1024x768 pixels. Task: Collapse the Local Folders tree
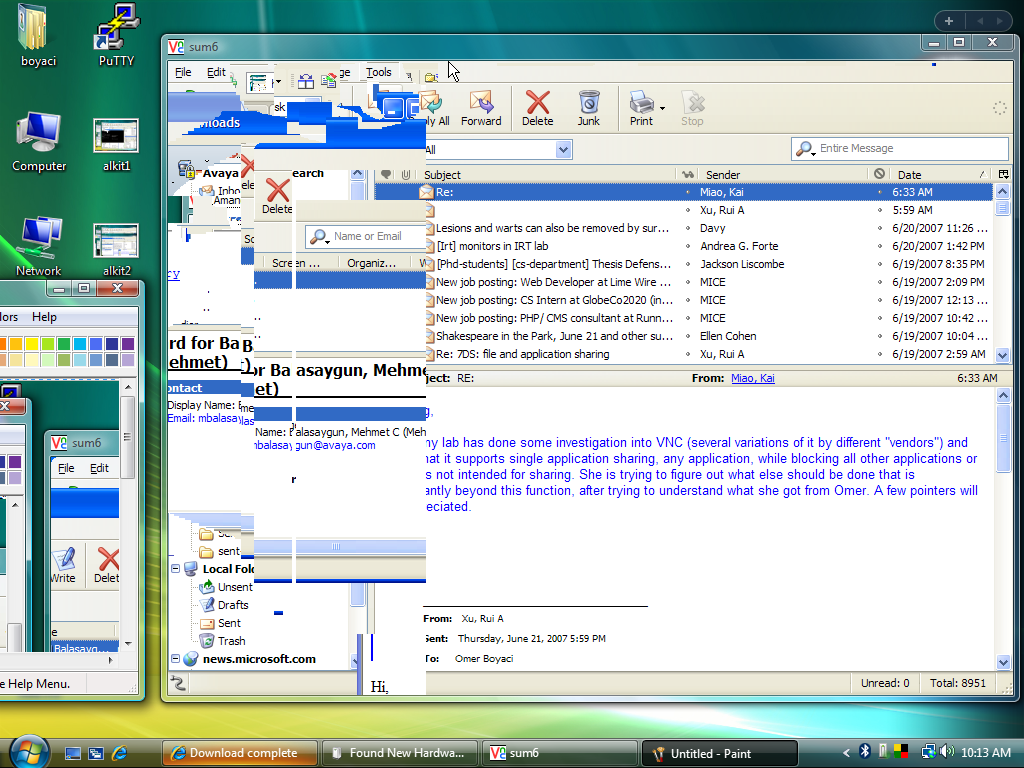(x=176, y=569)
